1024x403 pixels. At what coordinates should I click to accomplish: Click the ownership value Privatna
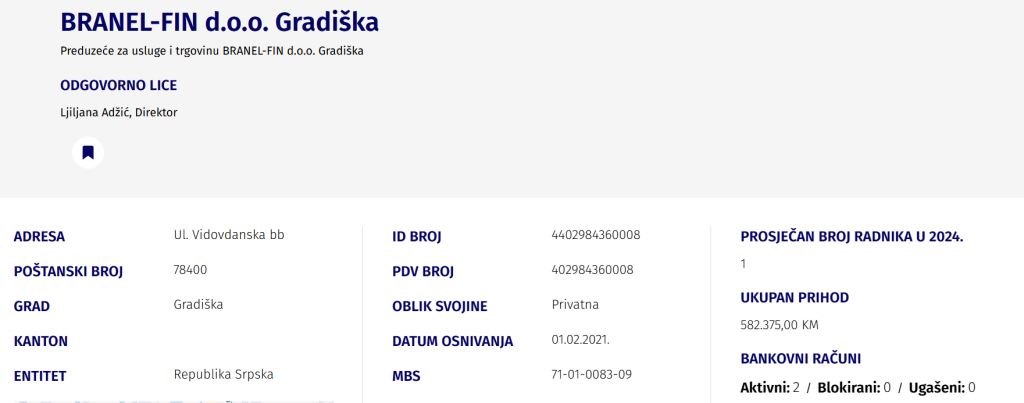(575, 304)
